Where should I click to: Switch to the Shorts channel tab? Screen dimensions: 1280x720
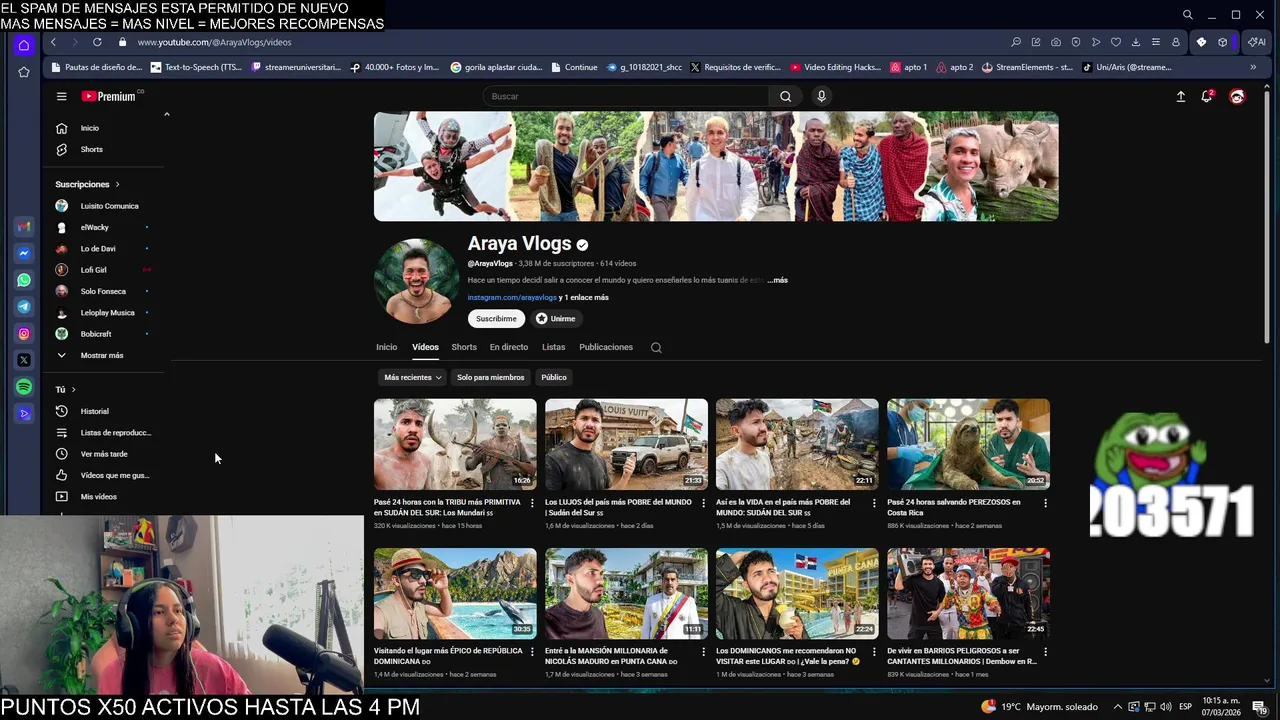(x=464, y=347)
